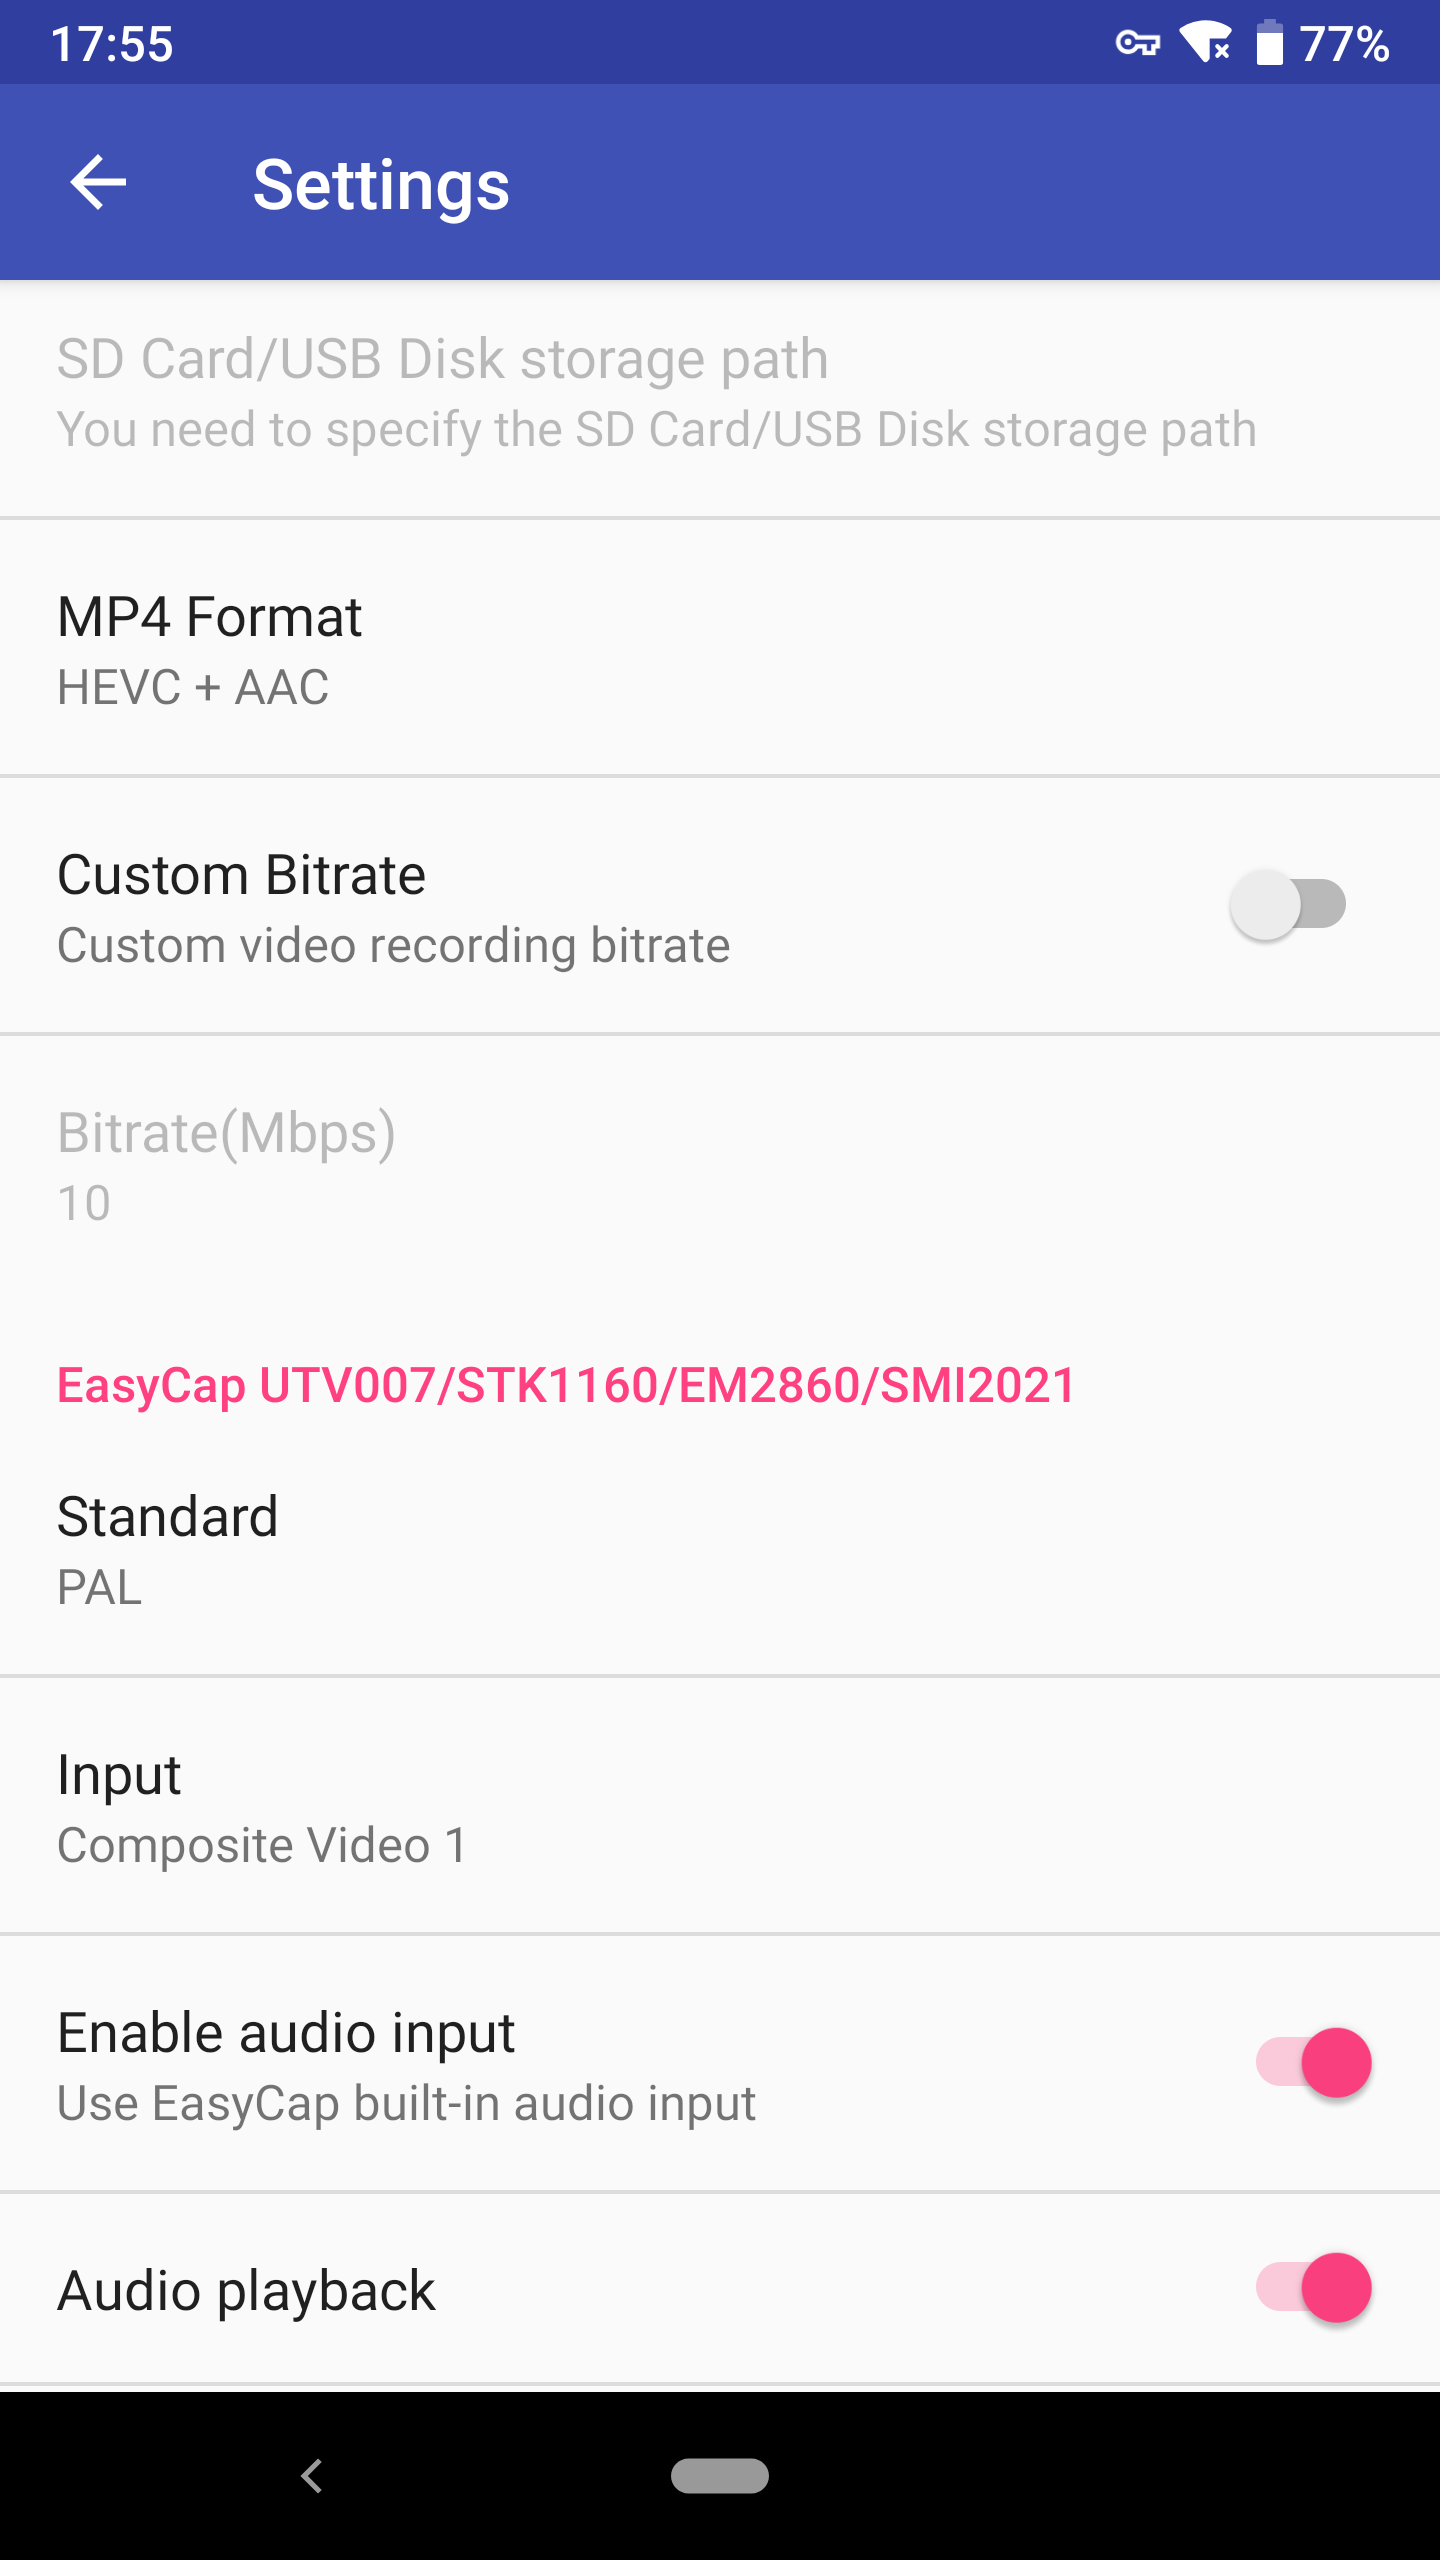The width and height of the screenshot is (1440, 2560).
Task: Tap the battery status icon
Action: pos(1269,44)
